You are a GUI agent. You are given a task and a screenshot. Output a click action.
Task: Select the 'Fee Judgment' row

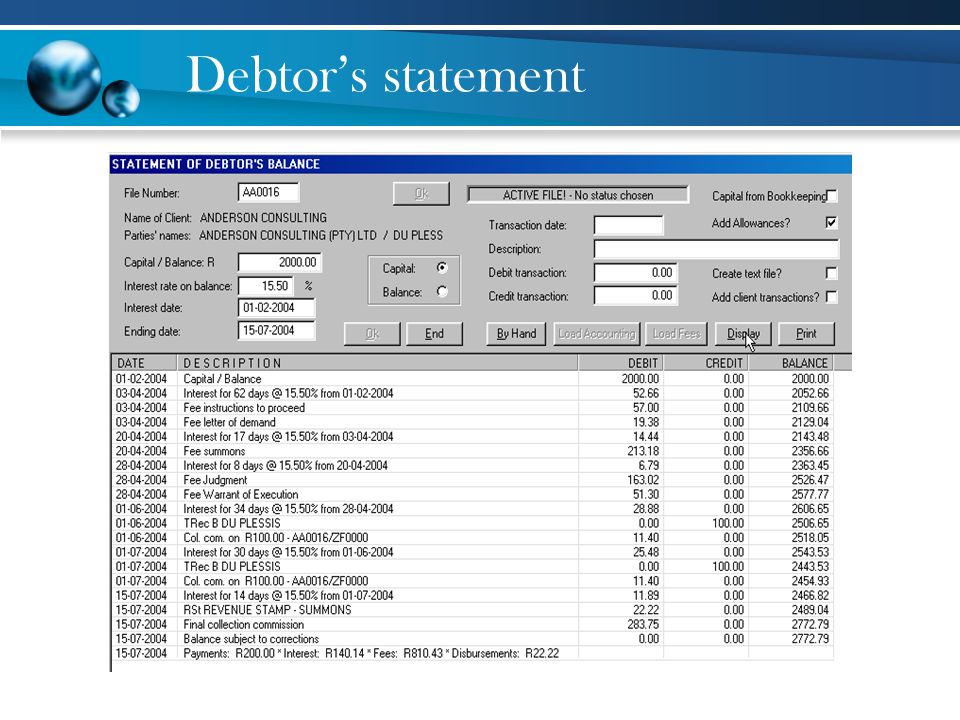(x=473, y=480)
